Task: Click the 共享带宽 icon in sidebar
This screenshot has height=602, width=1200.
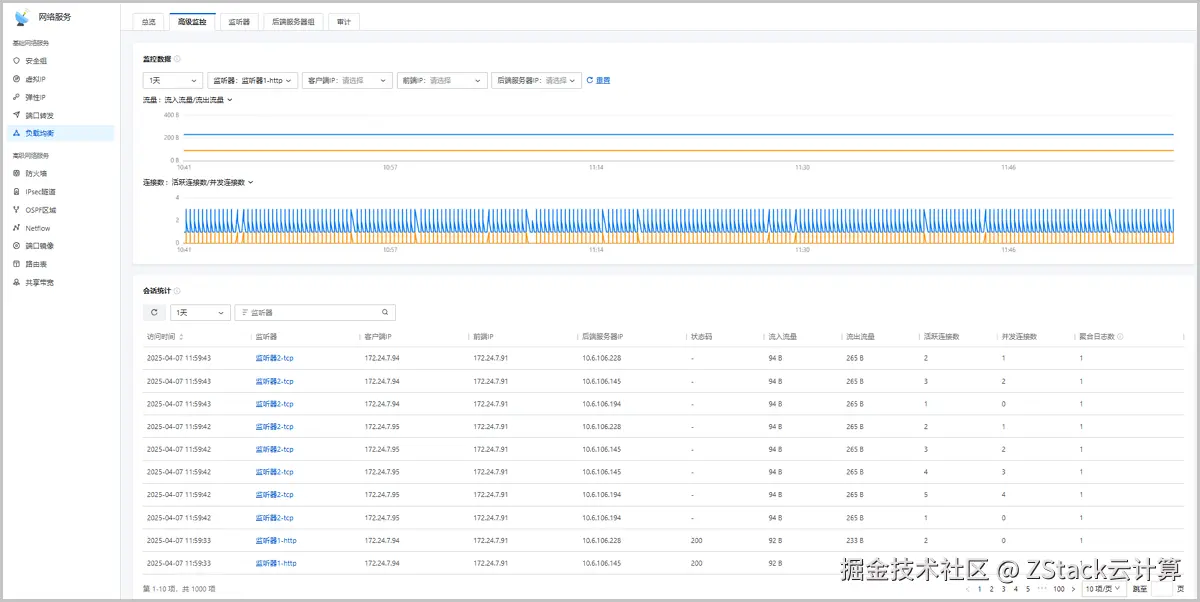Action: click(x=16, y=283)
